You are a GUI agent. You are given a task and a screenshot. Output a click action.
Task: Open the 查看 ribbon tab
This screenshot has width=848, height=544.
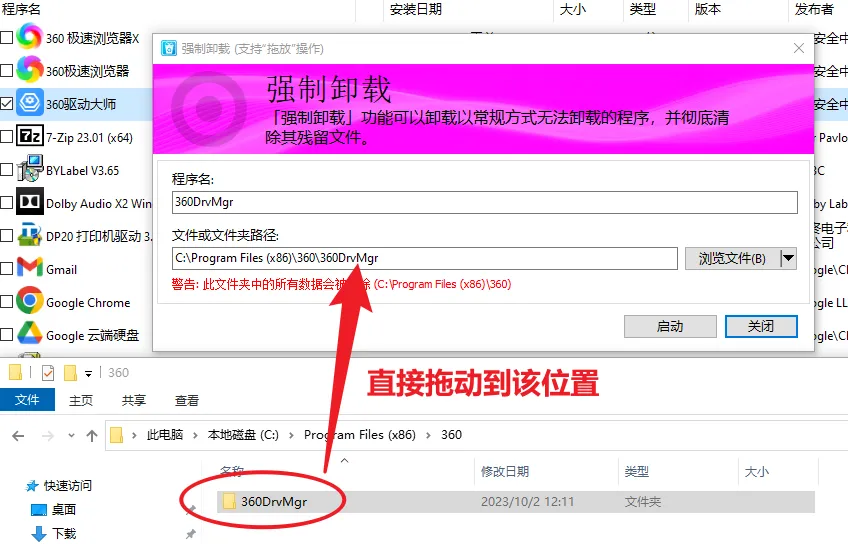[x=187, y=400]
